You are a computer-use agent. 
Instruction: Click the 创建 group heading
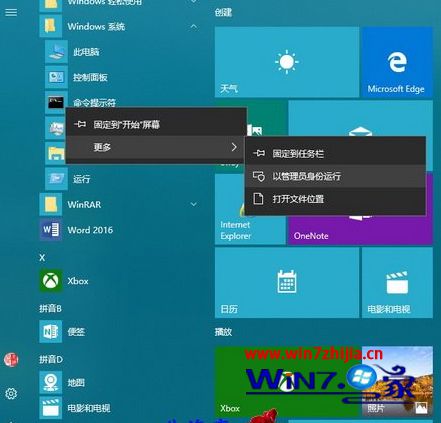pyautogui.click(x=223, y=12)
